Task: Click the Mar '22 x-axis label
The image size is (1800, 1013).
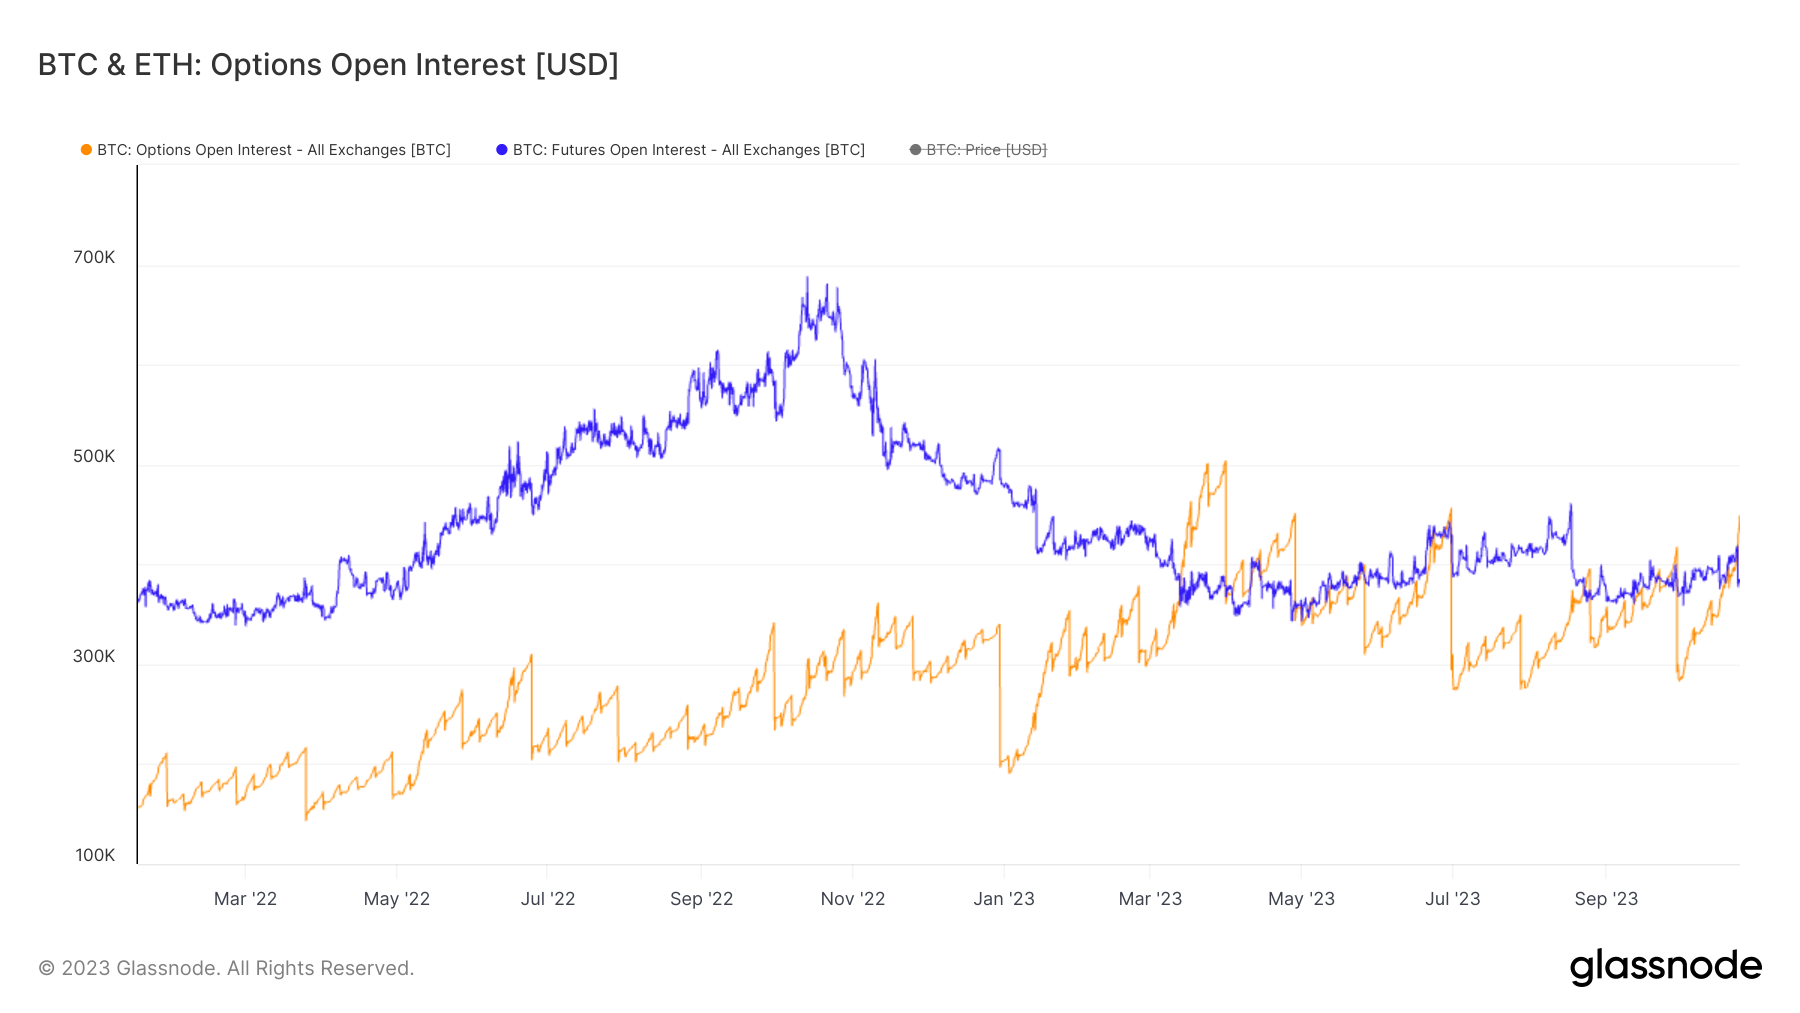Action: (245, 899)
